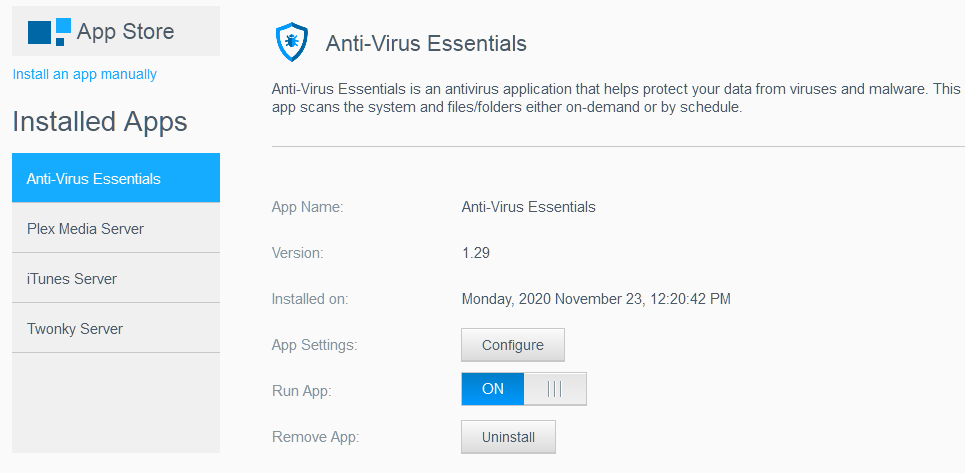The width and height of the screenshot is (965, 473).
Task: Open iTunes Server app entry
Action: pos(116,278)
